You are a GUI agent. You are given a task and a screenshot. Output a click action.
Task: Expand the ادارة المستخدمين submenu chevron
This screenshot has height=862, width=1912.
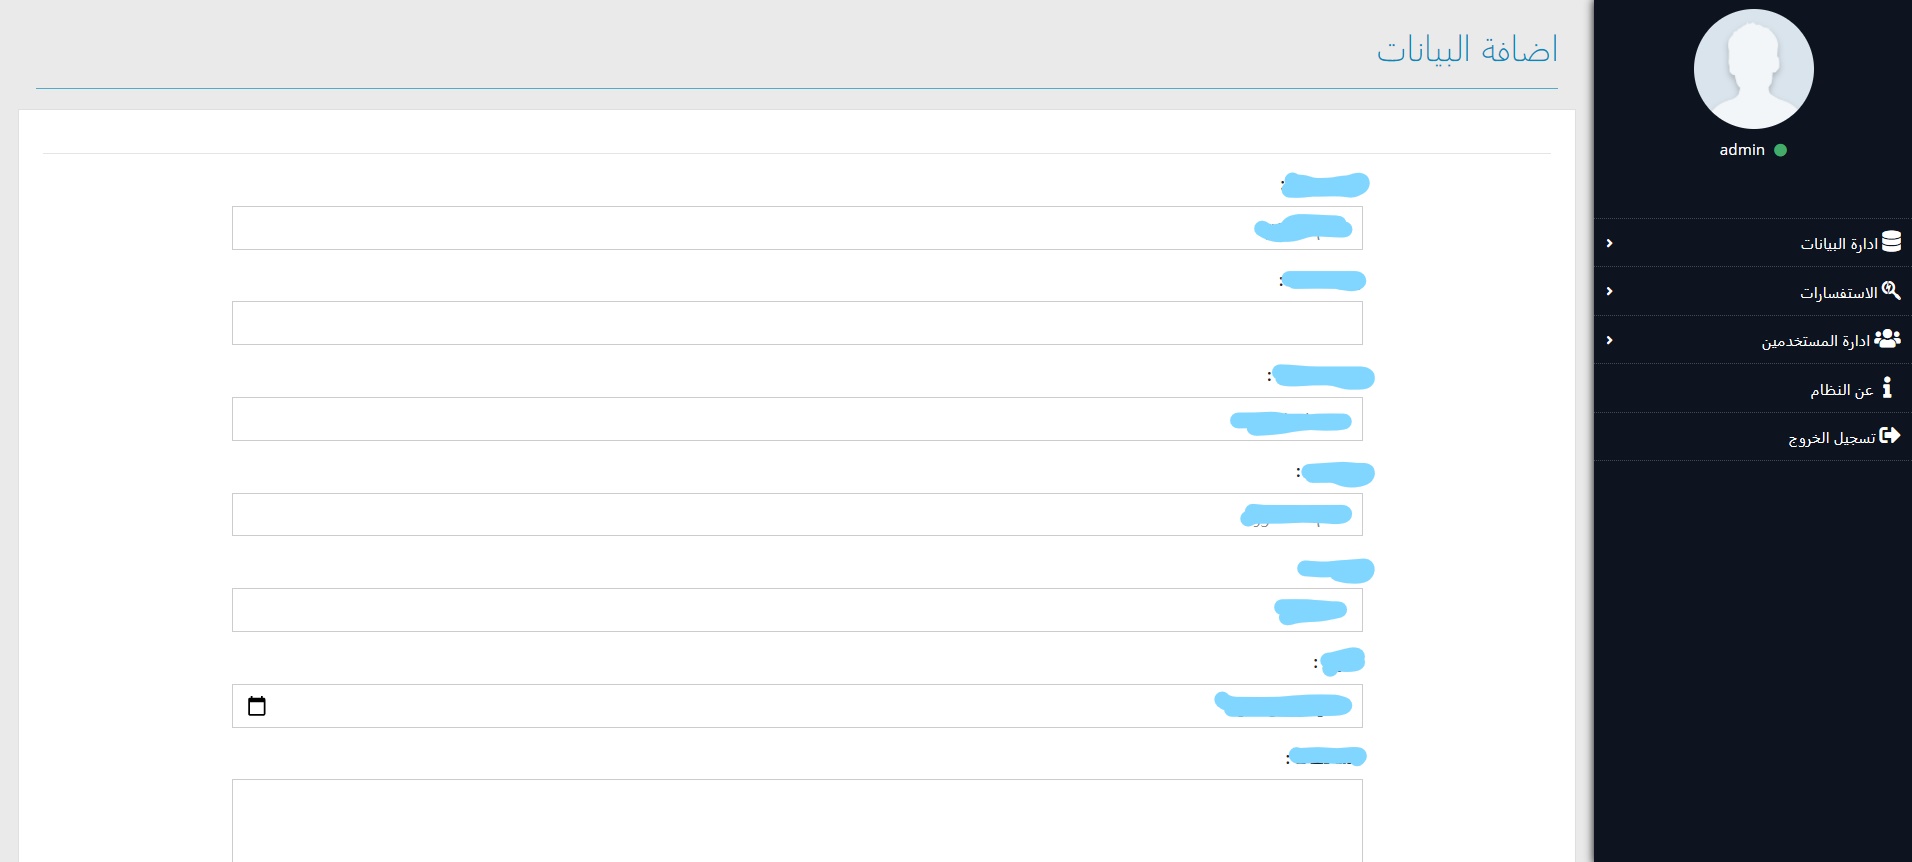pos(1609,340)
